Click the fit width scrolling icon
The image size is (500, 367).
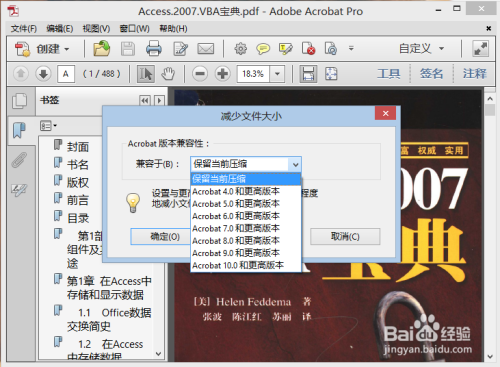tap(308, 74)
